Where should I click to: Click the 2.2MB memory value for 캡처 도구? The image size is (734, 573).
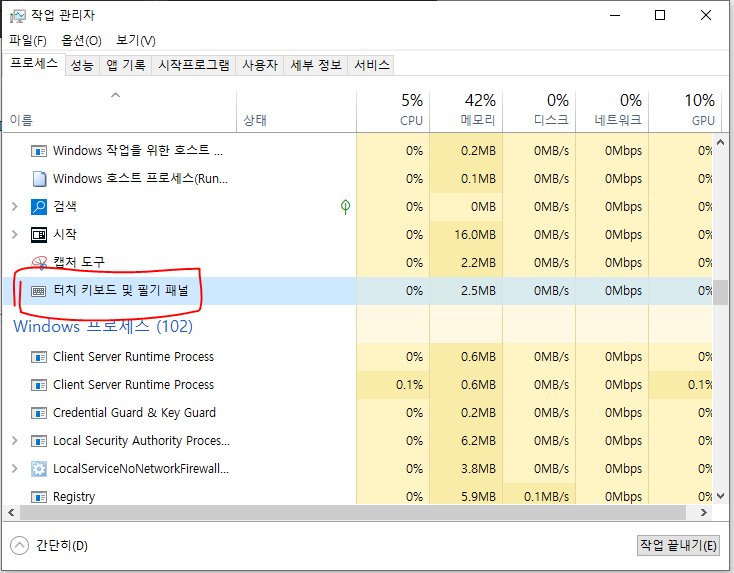478,263
